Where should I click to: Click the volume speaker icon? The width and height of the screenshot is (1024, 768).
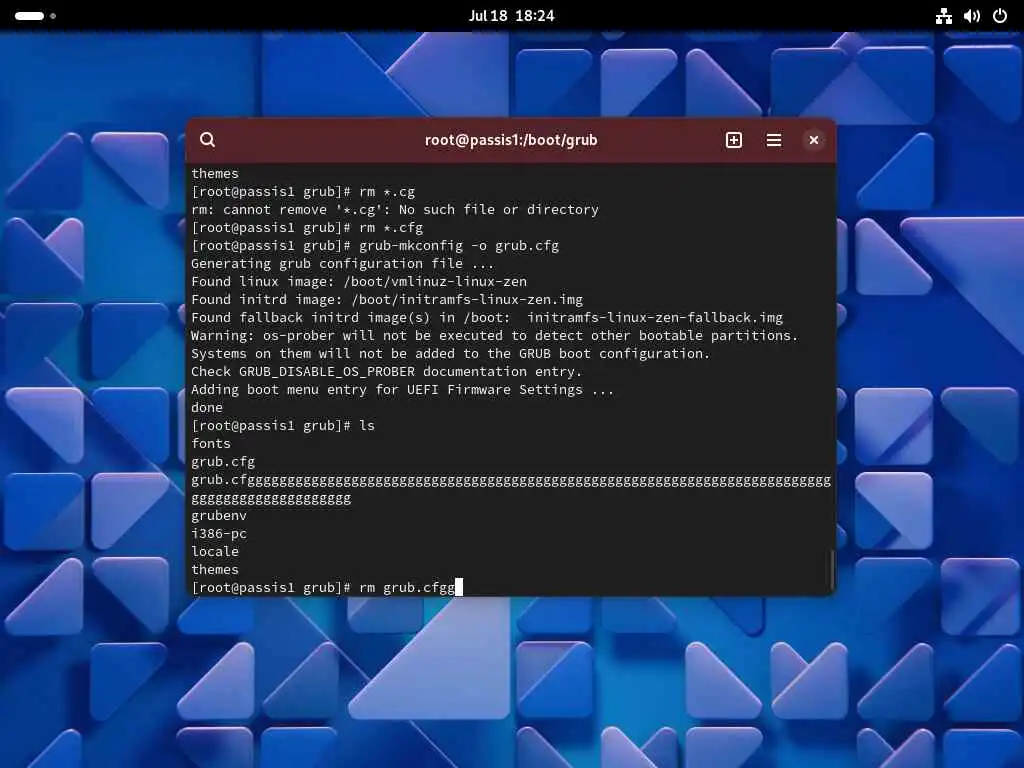[972, 16]
